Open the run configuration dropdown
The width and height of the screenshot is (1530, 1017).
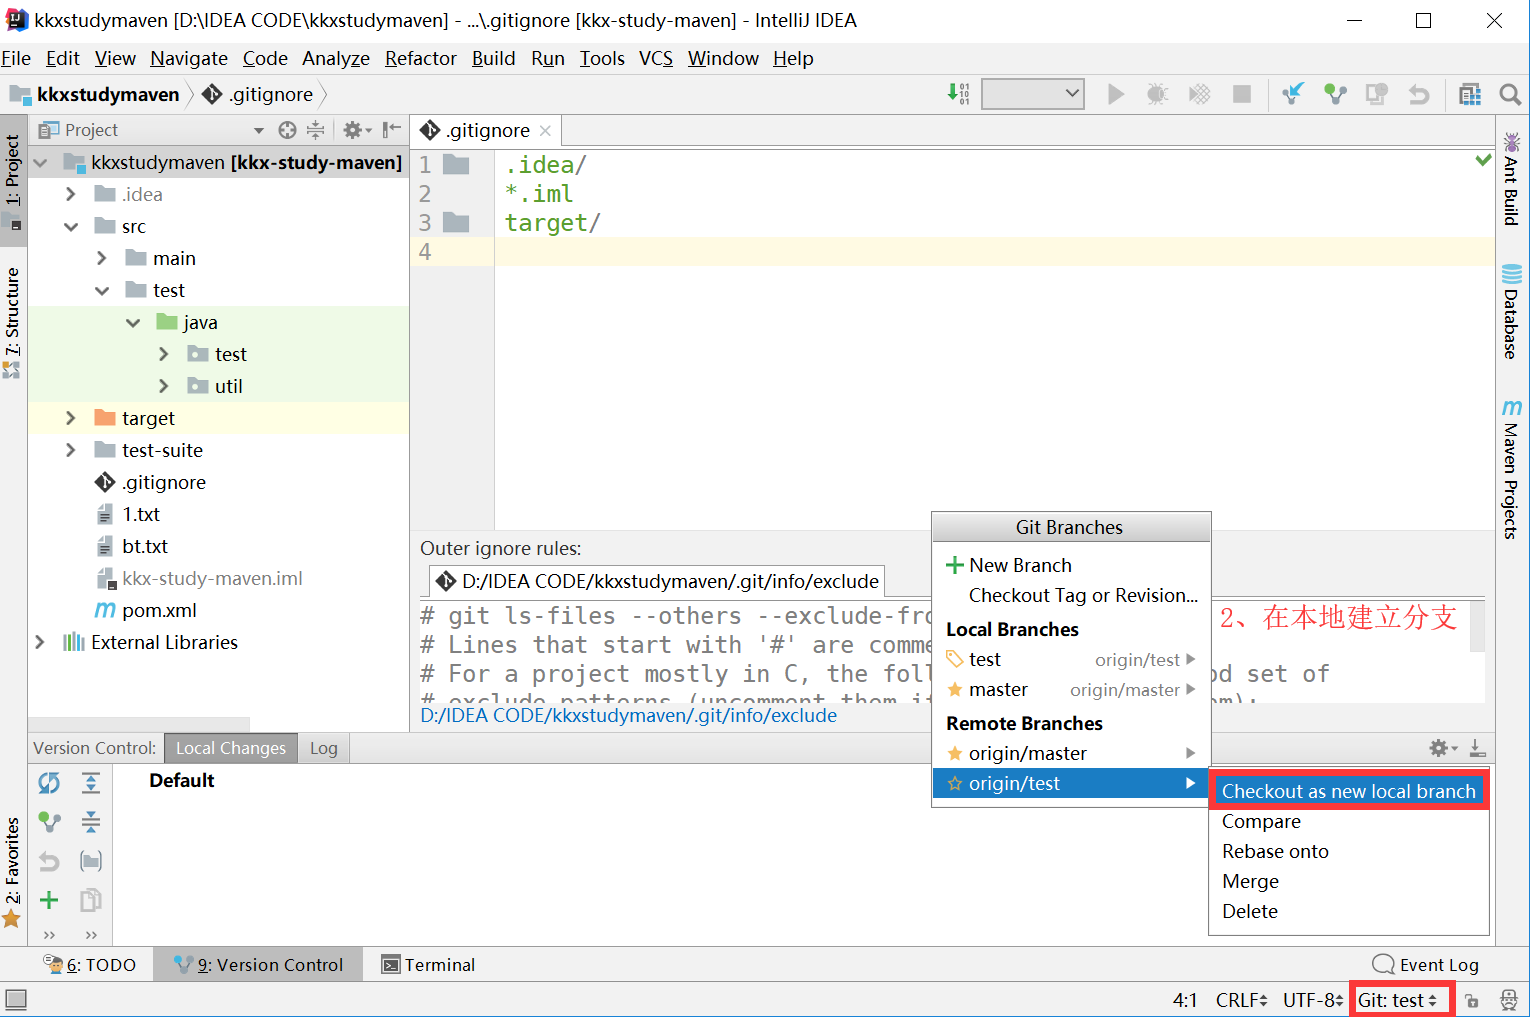click(1033, 94)
